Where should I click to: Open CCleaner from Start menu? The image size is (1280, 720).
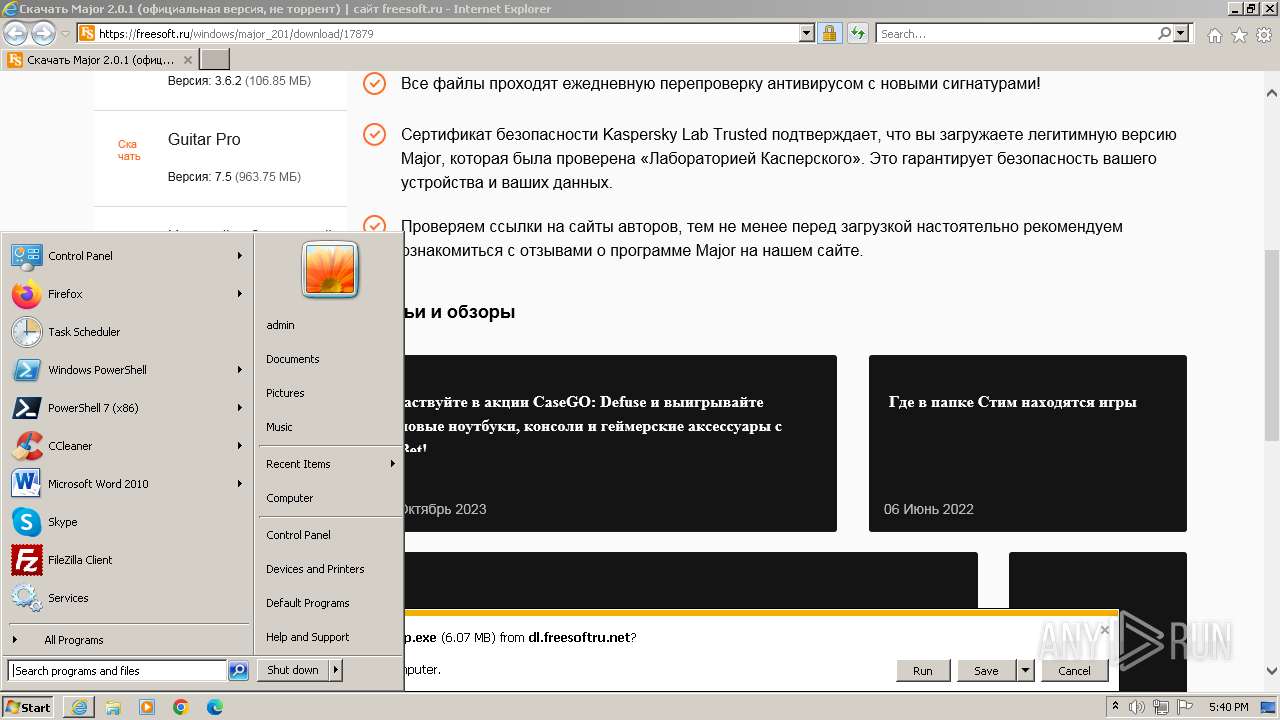128,446
